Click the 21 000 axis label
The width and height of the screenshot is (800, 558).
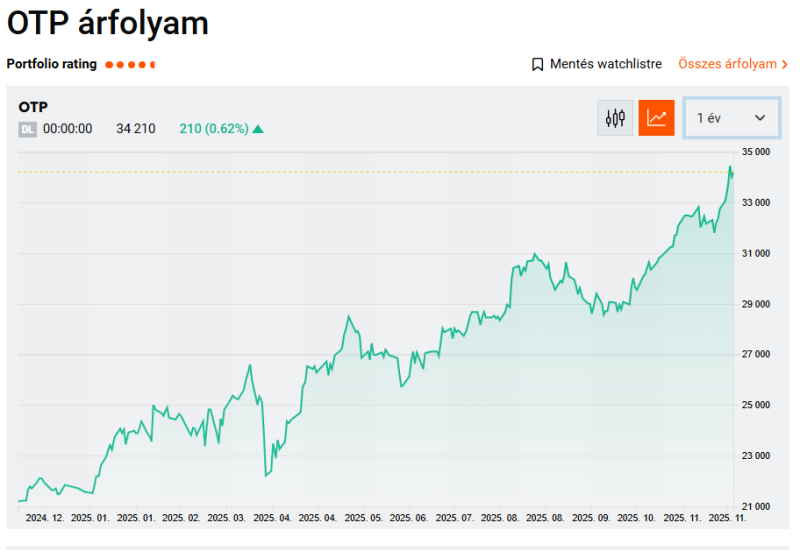click(x=756, y=506)
